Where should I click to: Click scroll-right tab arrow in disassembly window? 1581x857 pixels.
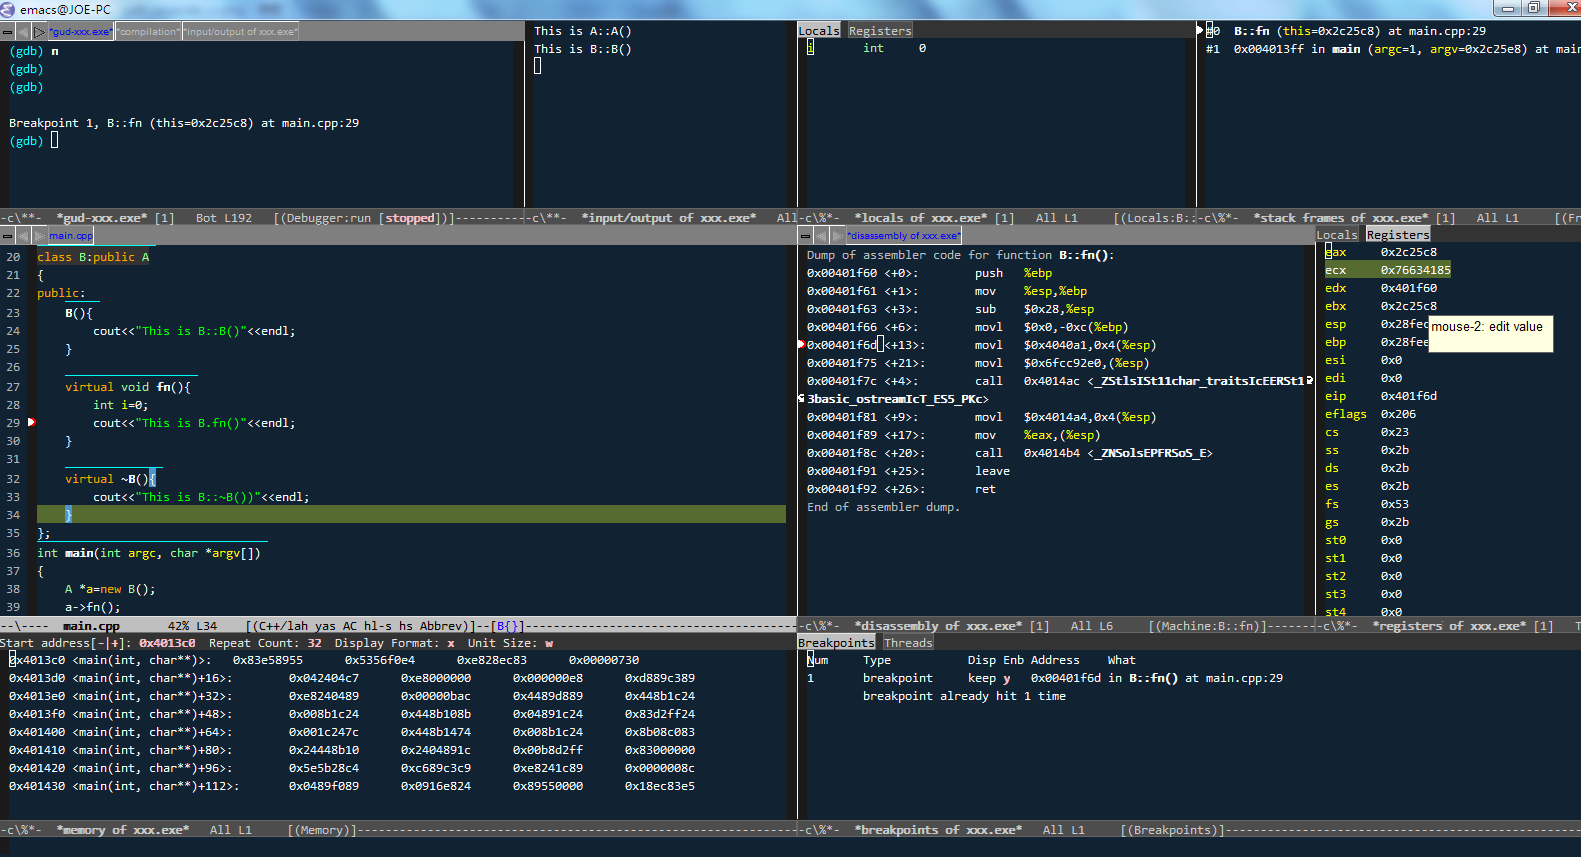pyautogui.click(x=837, y=236)
